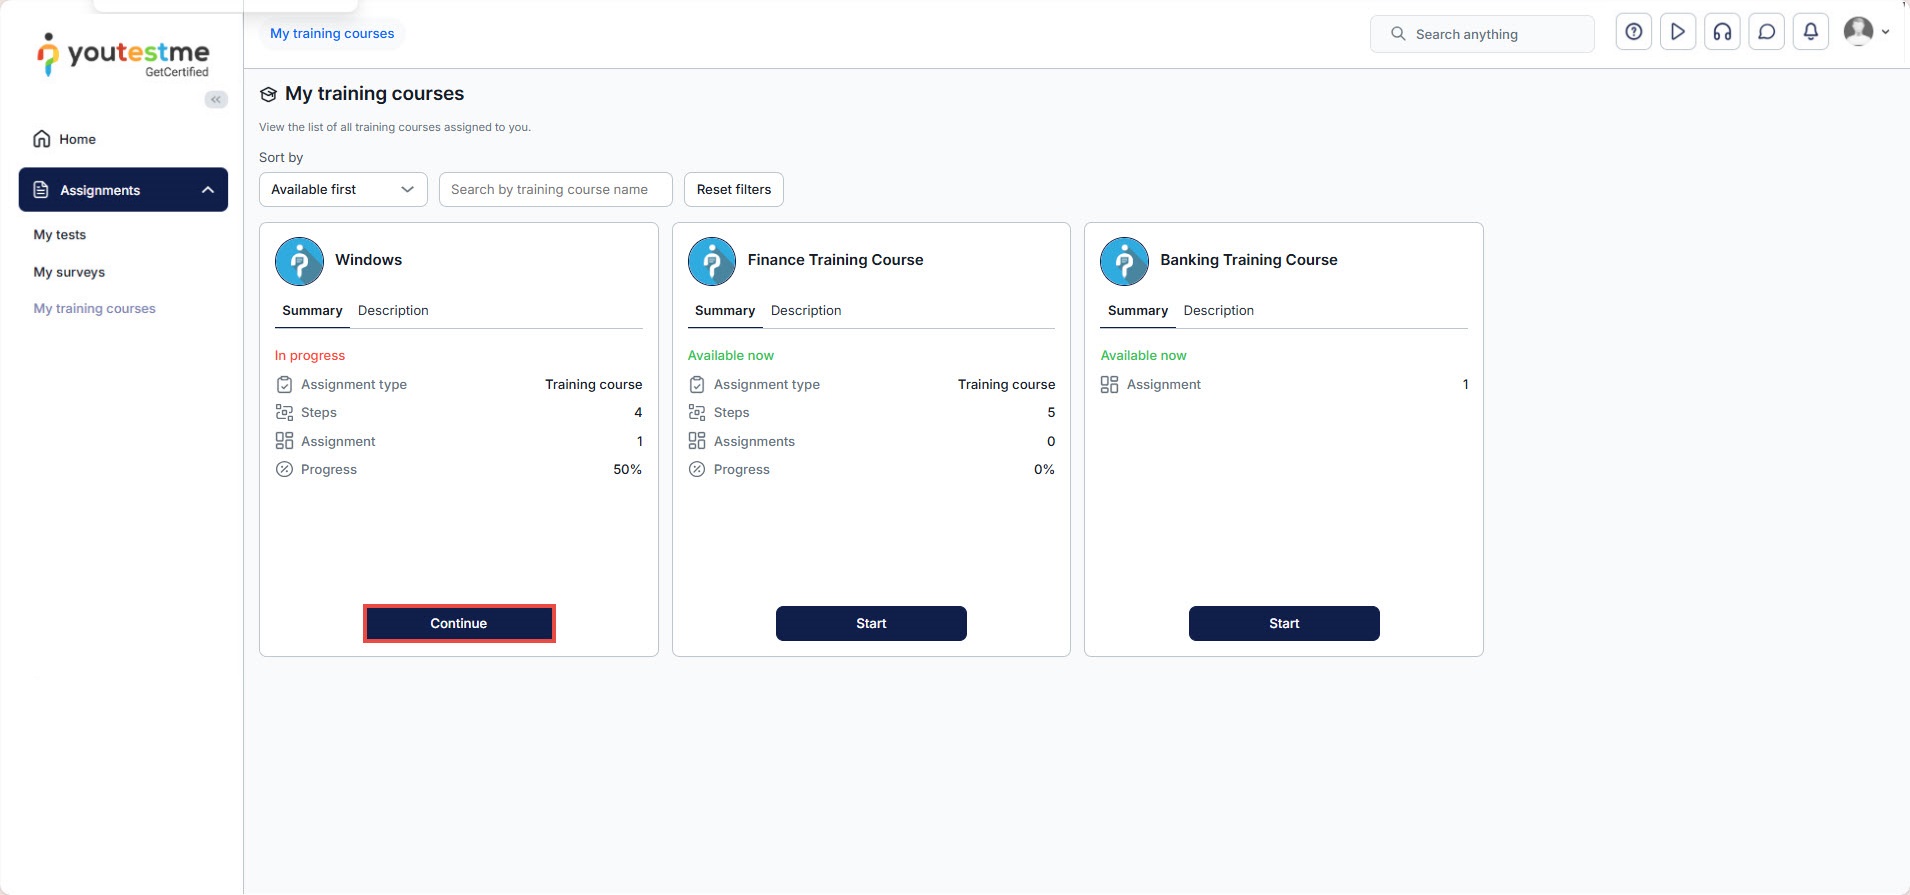Select Description tab in Banking Training Course
The image size is (1910, 895).
pyautogui.click(x=1218, y=311)
